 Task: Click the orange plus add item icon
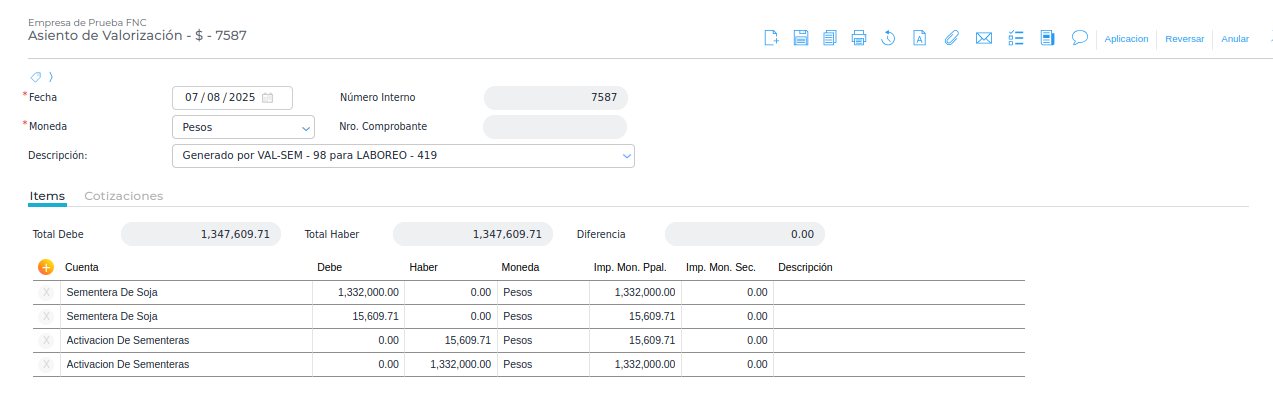46,268
